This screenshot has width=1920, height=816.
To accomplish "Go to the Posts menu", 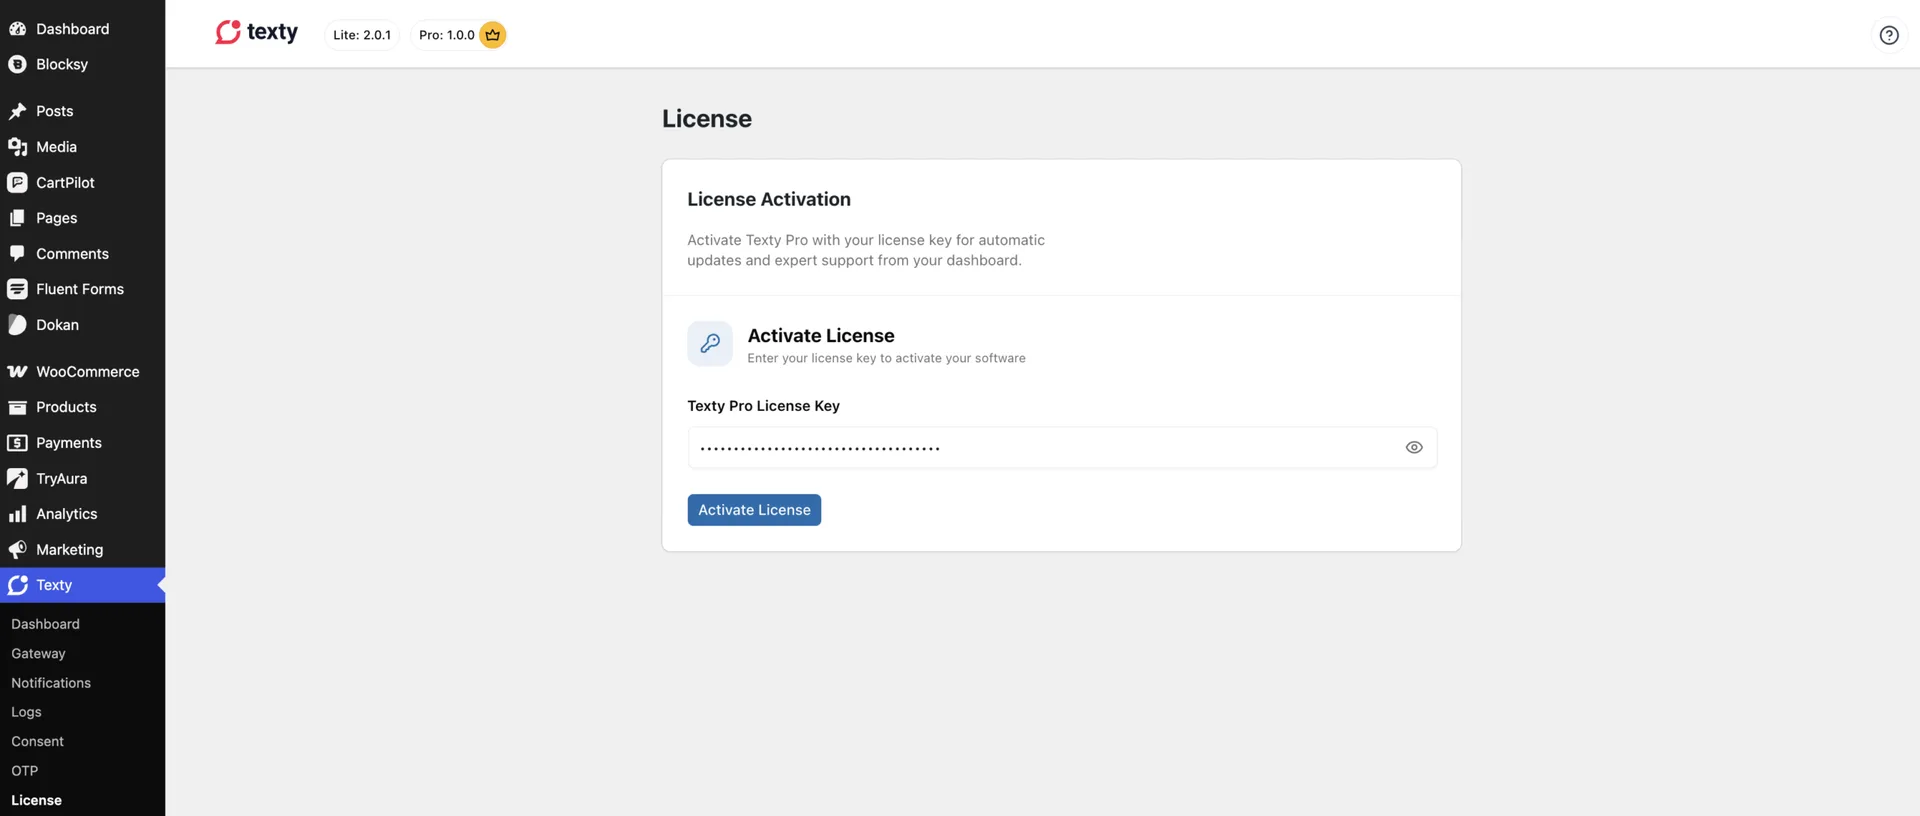I will point(55,111).
